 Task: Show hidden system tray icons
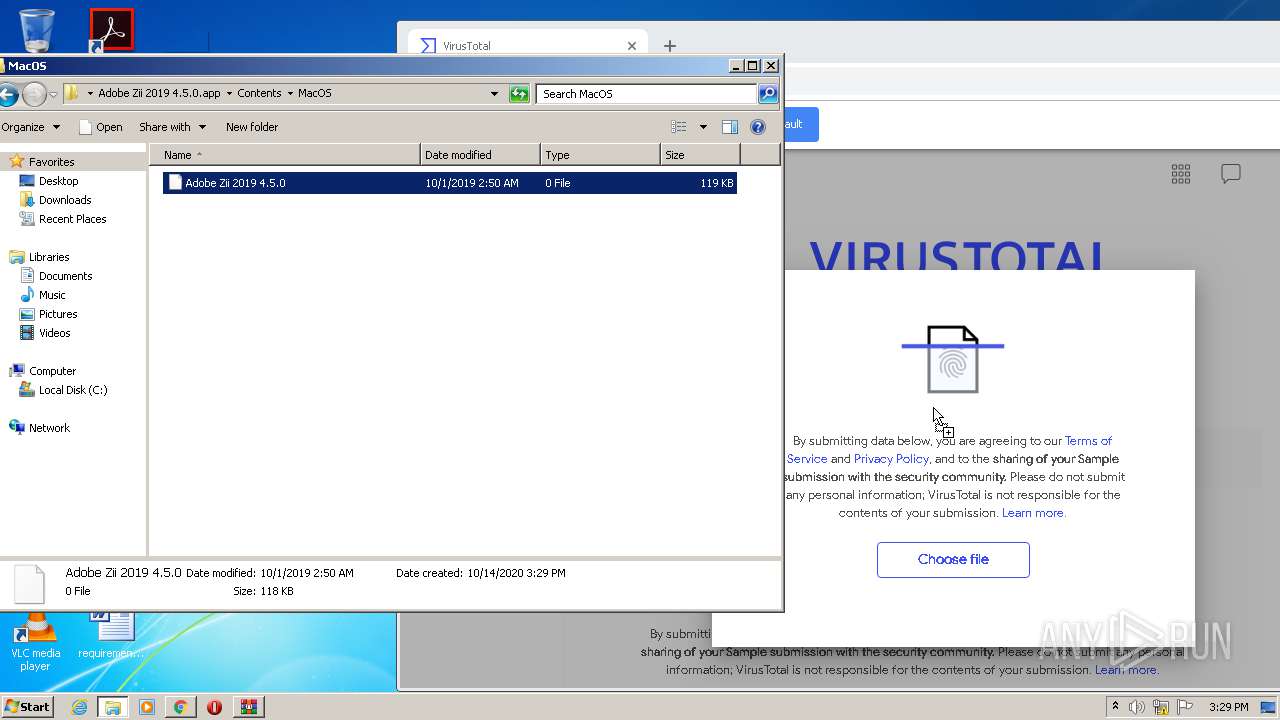pyautogui.click(x=1116, y=707)
